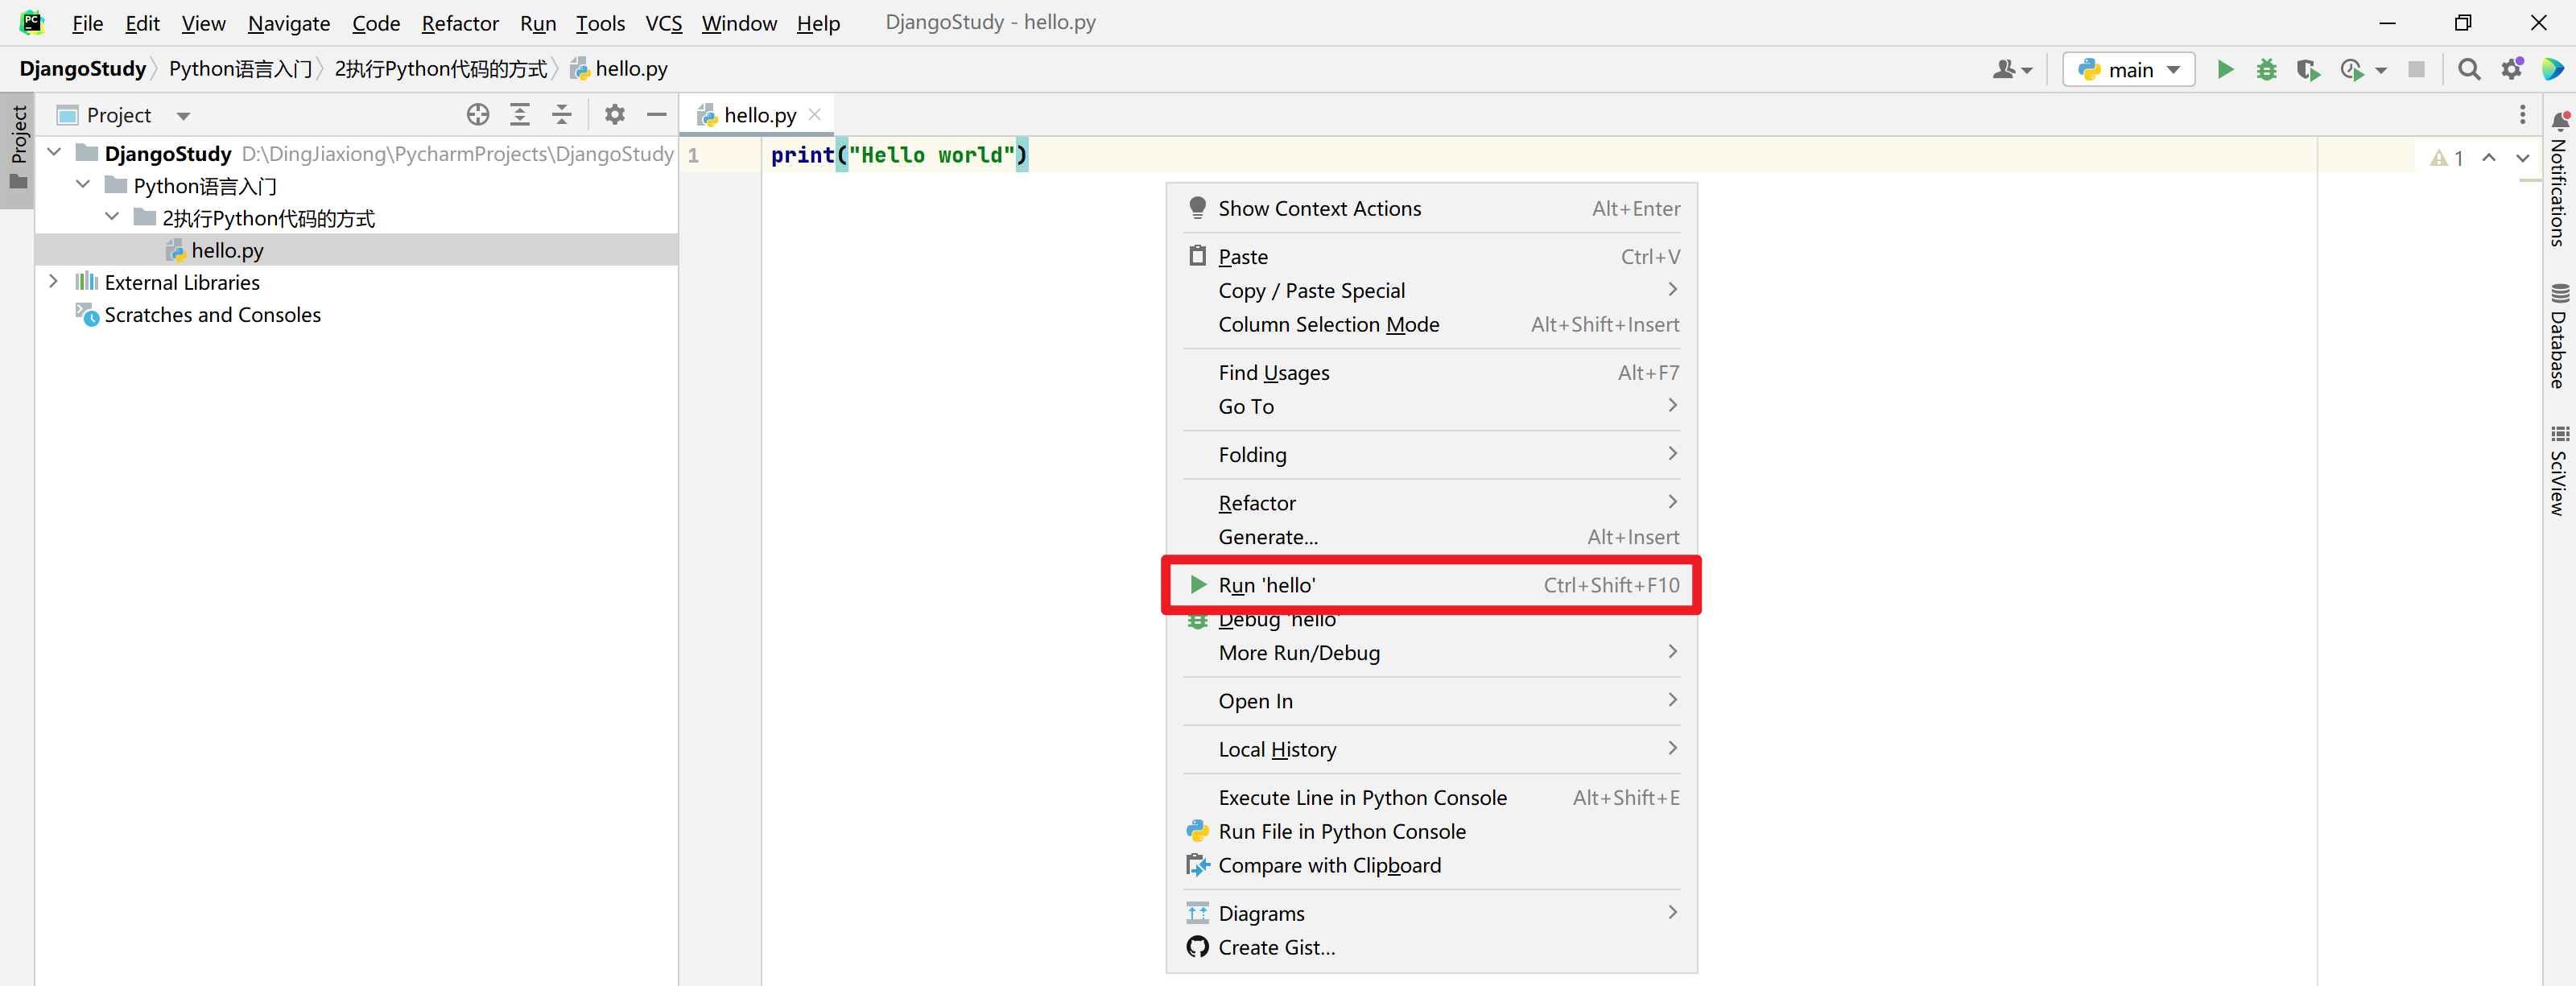Screen dimensions: 2576x986
Task: Click the green Run button in toolbar
Action: click(2225, 69)
